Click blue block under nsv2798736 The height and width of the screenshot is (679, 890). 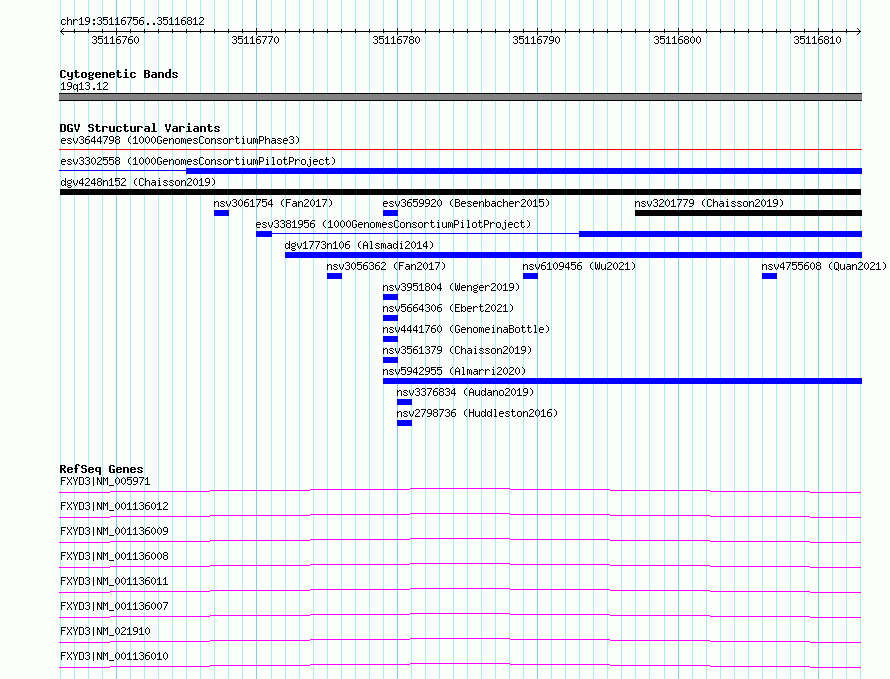[x=404, y=423]
